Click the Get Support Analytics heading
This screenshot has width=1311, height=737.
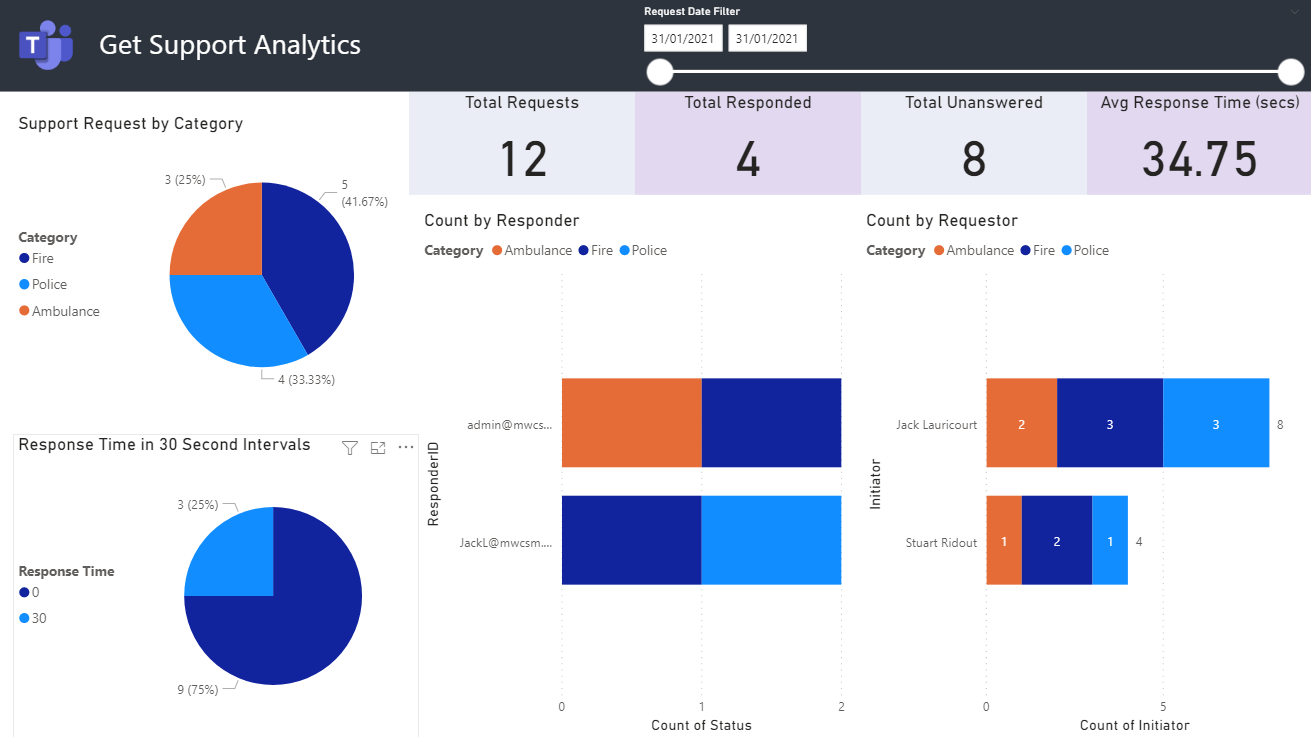click(x=230, y=45)
